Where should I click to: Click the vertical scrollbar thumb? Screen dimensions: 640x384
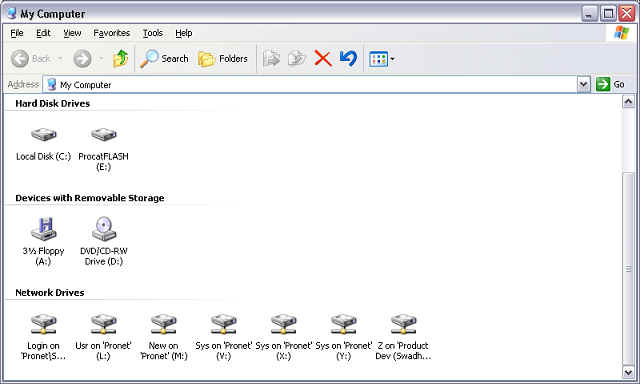(x=629, y=269)
